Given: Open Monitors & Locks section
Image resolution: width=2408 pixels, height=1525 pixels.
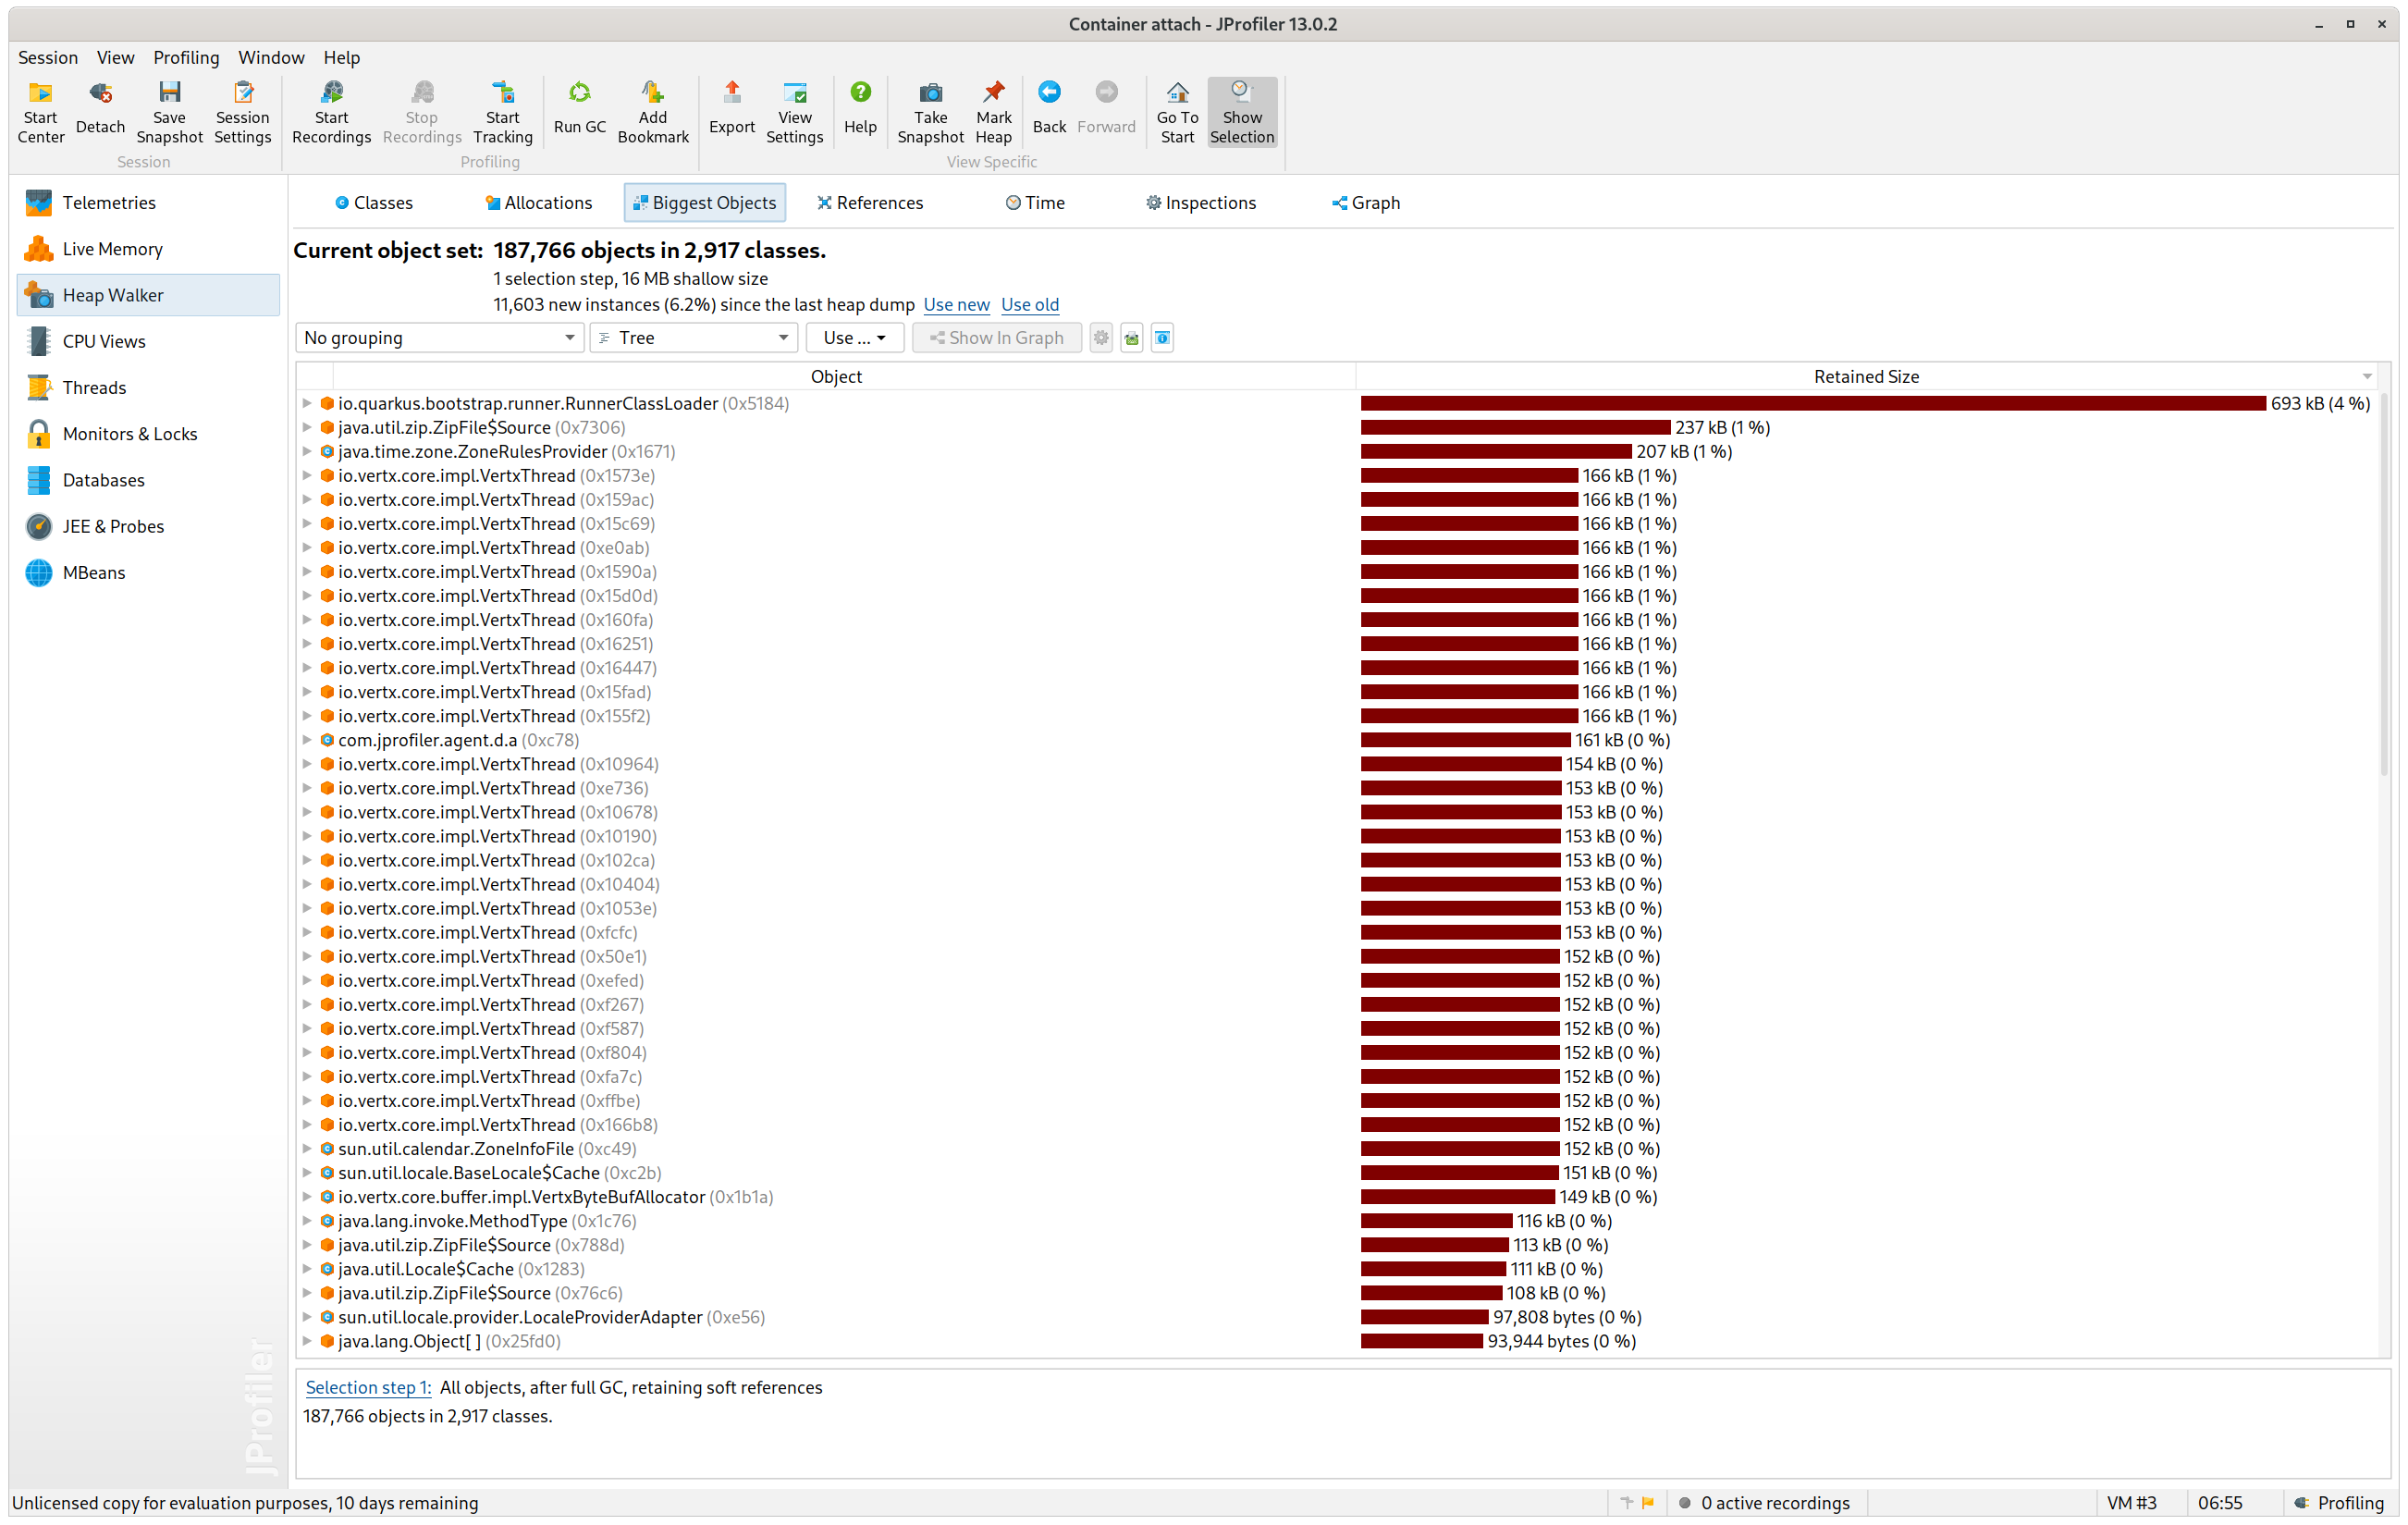Looking at the screenshot, I should point(129,434).
